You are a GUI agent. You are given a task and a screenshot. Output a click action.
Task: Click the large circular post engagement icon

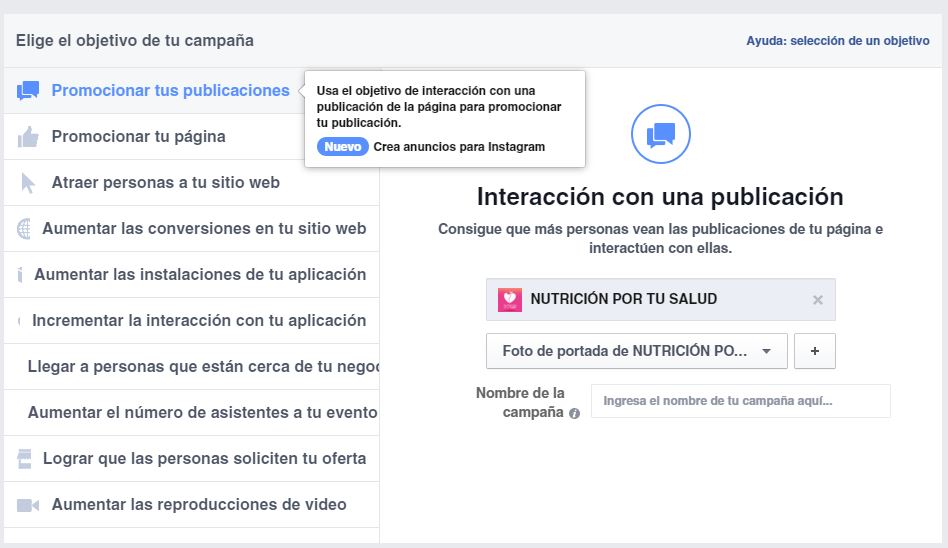(x=660, y=134)
